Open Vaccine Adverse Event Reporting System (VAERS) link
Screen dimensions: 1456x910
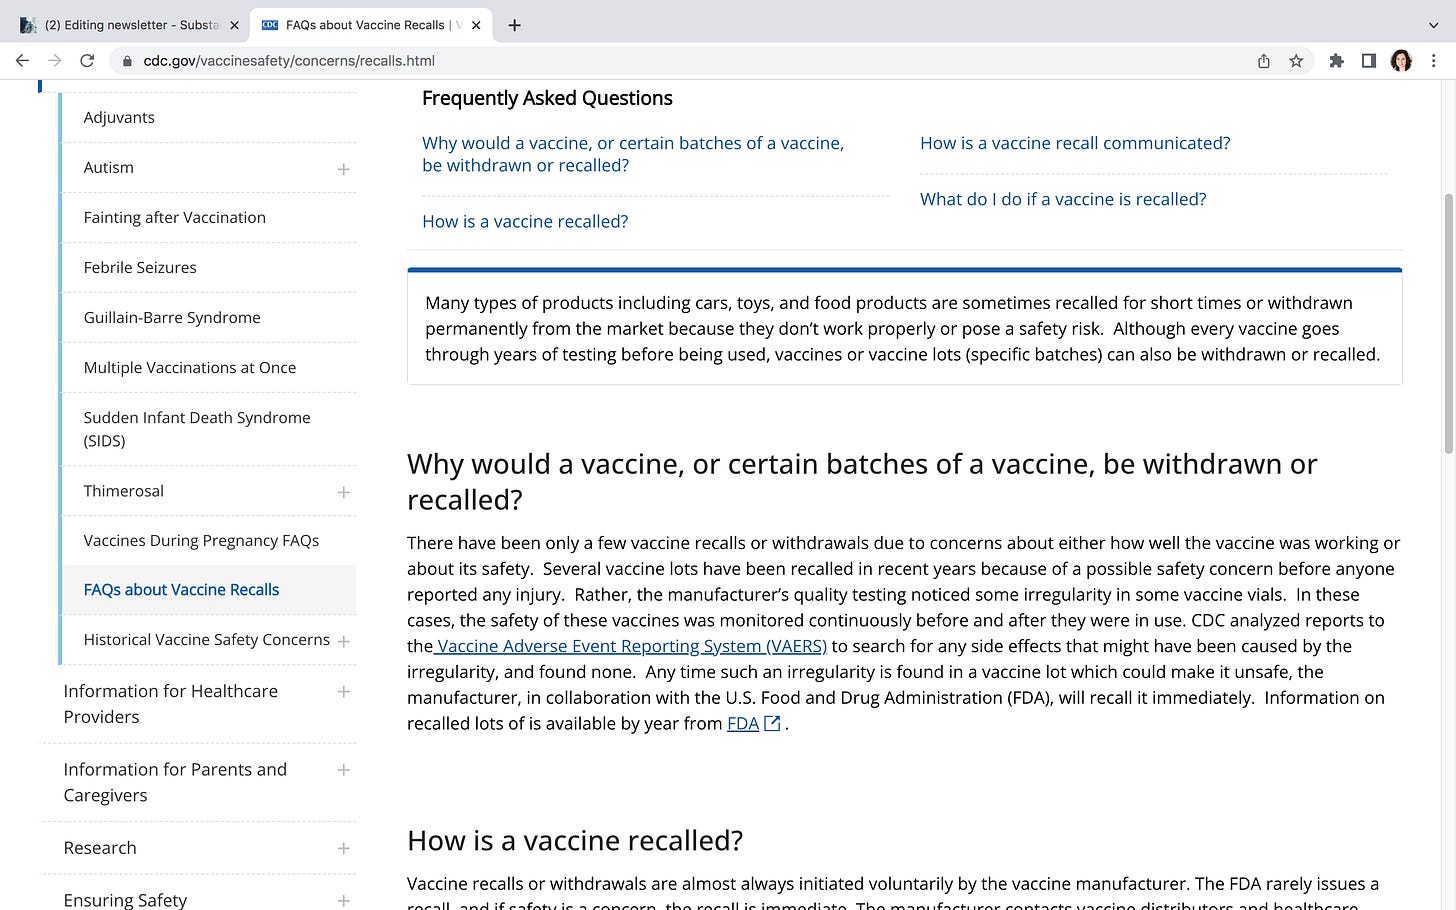point(632,646)
